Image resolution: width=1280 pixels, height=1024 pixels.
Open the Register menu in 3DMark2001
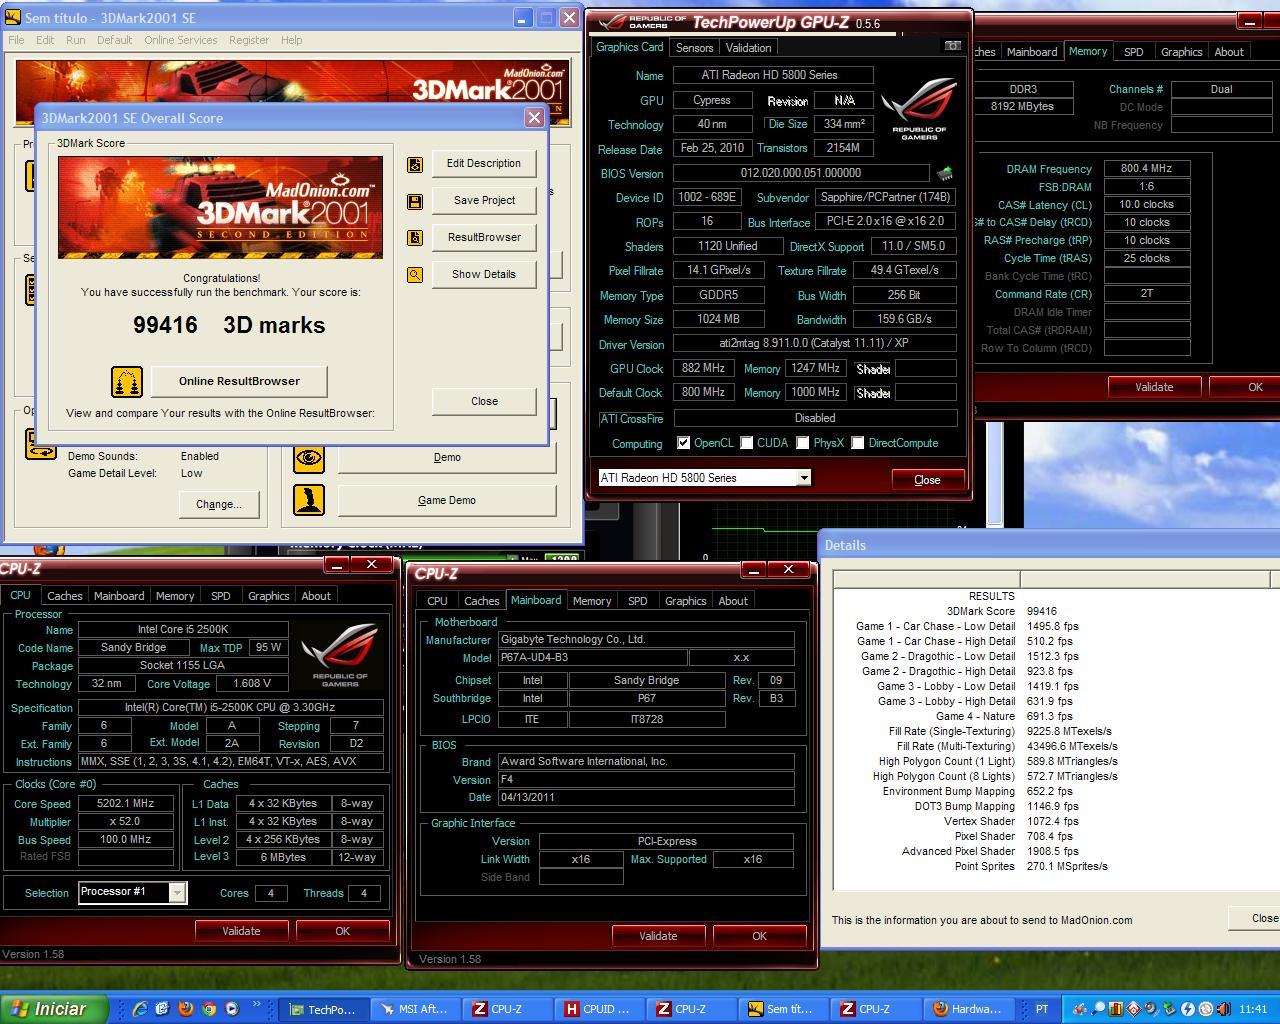pyautogui.click(x=249, y=40)
